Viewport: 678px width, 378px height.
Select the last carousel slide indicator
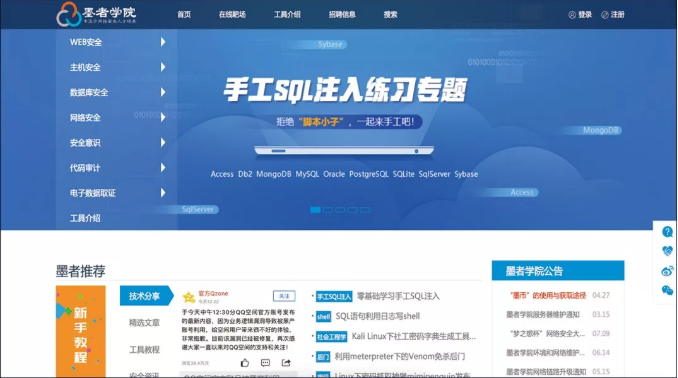[365, 210]
